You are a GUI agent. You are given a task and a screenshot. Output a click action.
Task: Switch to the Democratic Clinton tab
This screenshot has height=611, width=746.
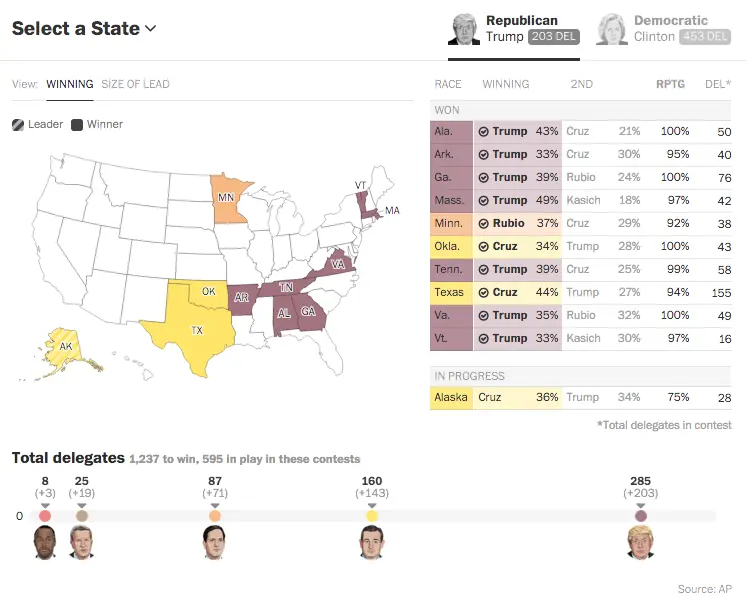pyautogui.click(x=667, y=29)
